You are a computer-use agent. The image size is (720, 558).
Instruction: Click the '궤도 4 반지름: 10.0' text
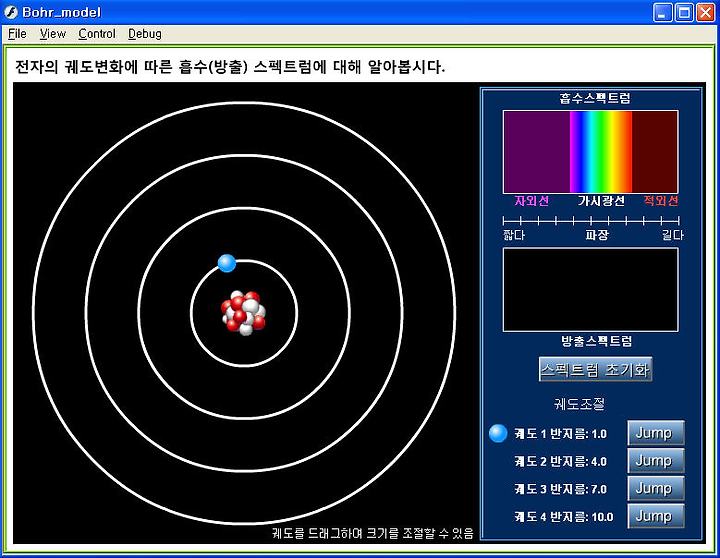coord(564,517)
